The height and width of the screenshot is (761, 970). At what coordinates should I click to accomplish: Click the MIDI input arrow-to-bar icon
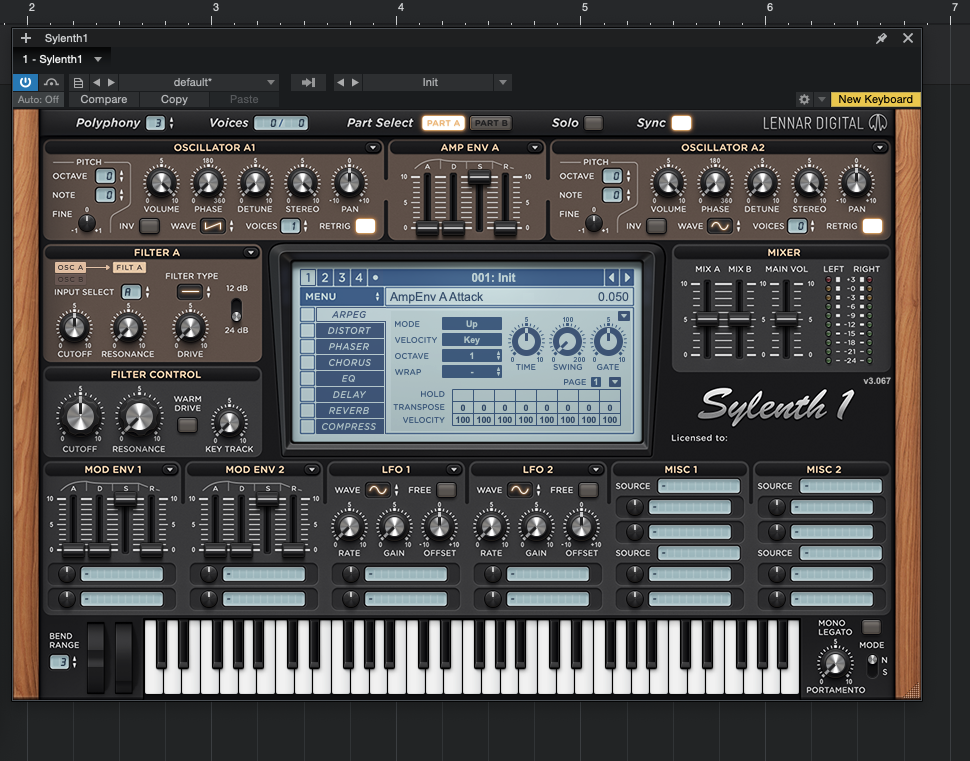pyautogui.click(x=308, y=82)
